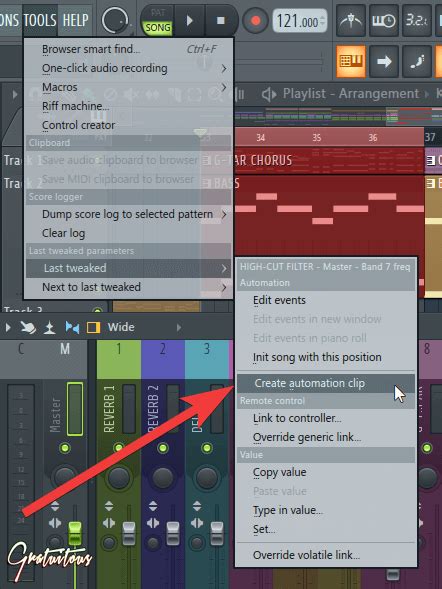
Task: Mute mixer track 3 via its green LED
Action: tap(207, 448)
